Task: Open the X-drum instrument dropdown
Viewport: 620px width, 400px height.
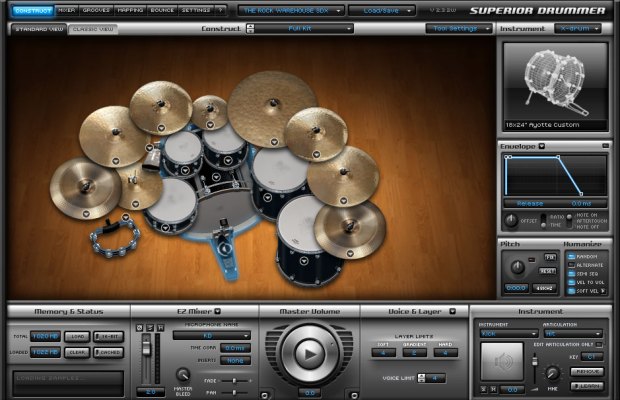Action: click(578, 28)
